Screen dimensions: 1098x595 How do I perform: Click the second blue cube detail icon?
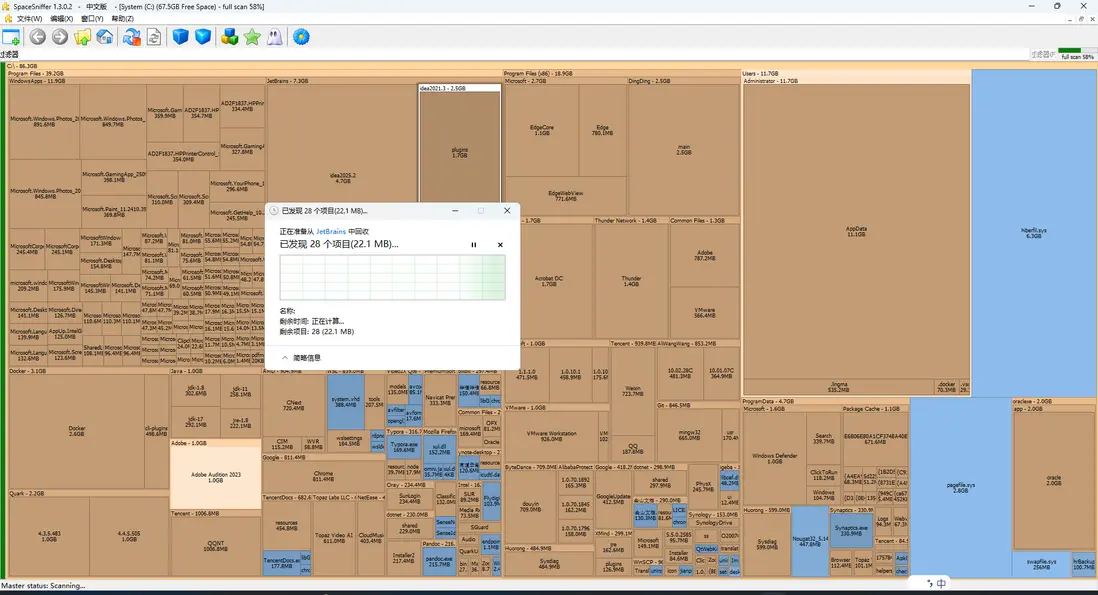(x=203, y=37)
